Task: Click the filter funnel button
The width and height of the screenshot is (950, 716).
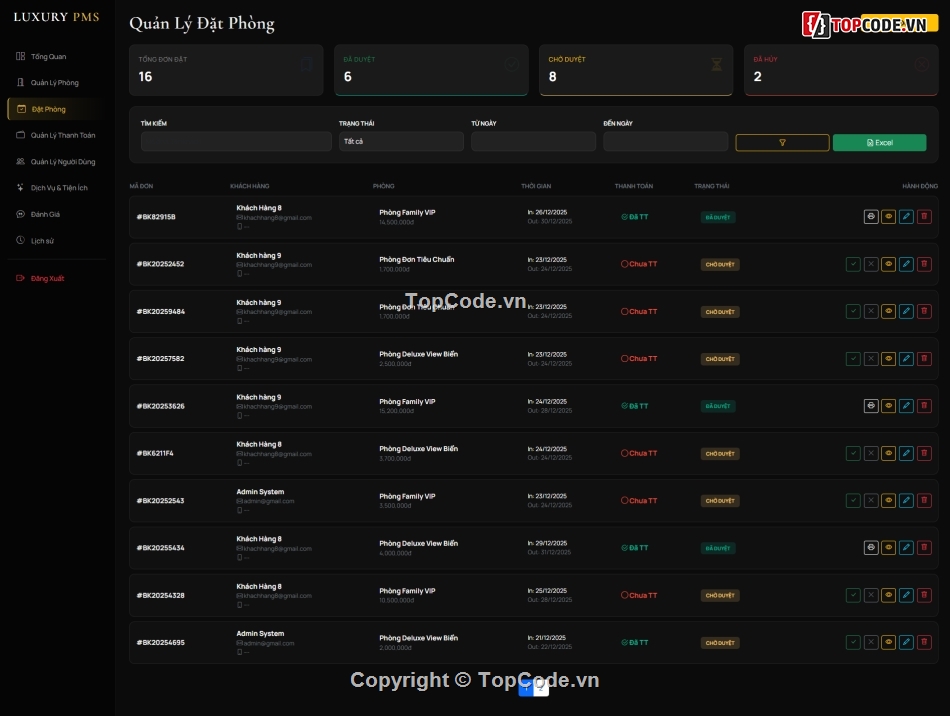Action: 782,143
